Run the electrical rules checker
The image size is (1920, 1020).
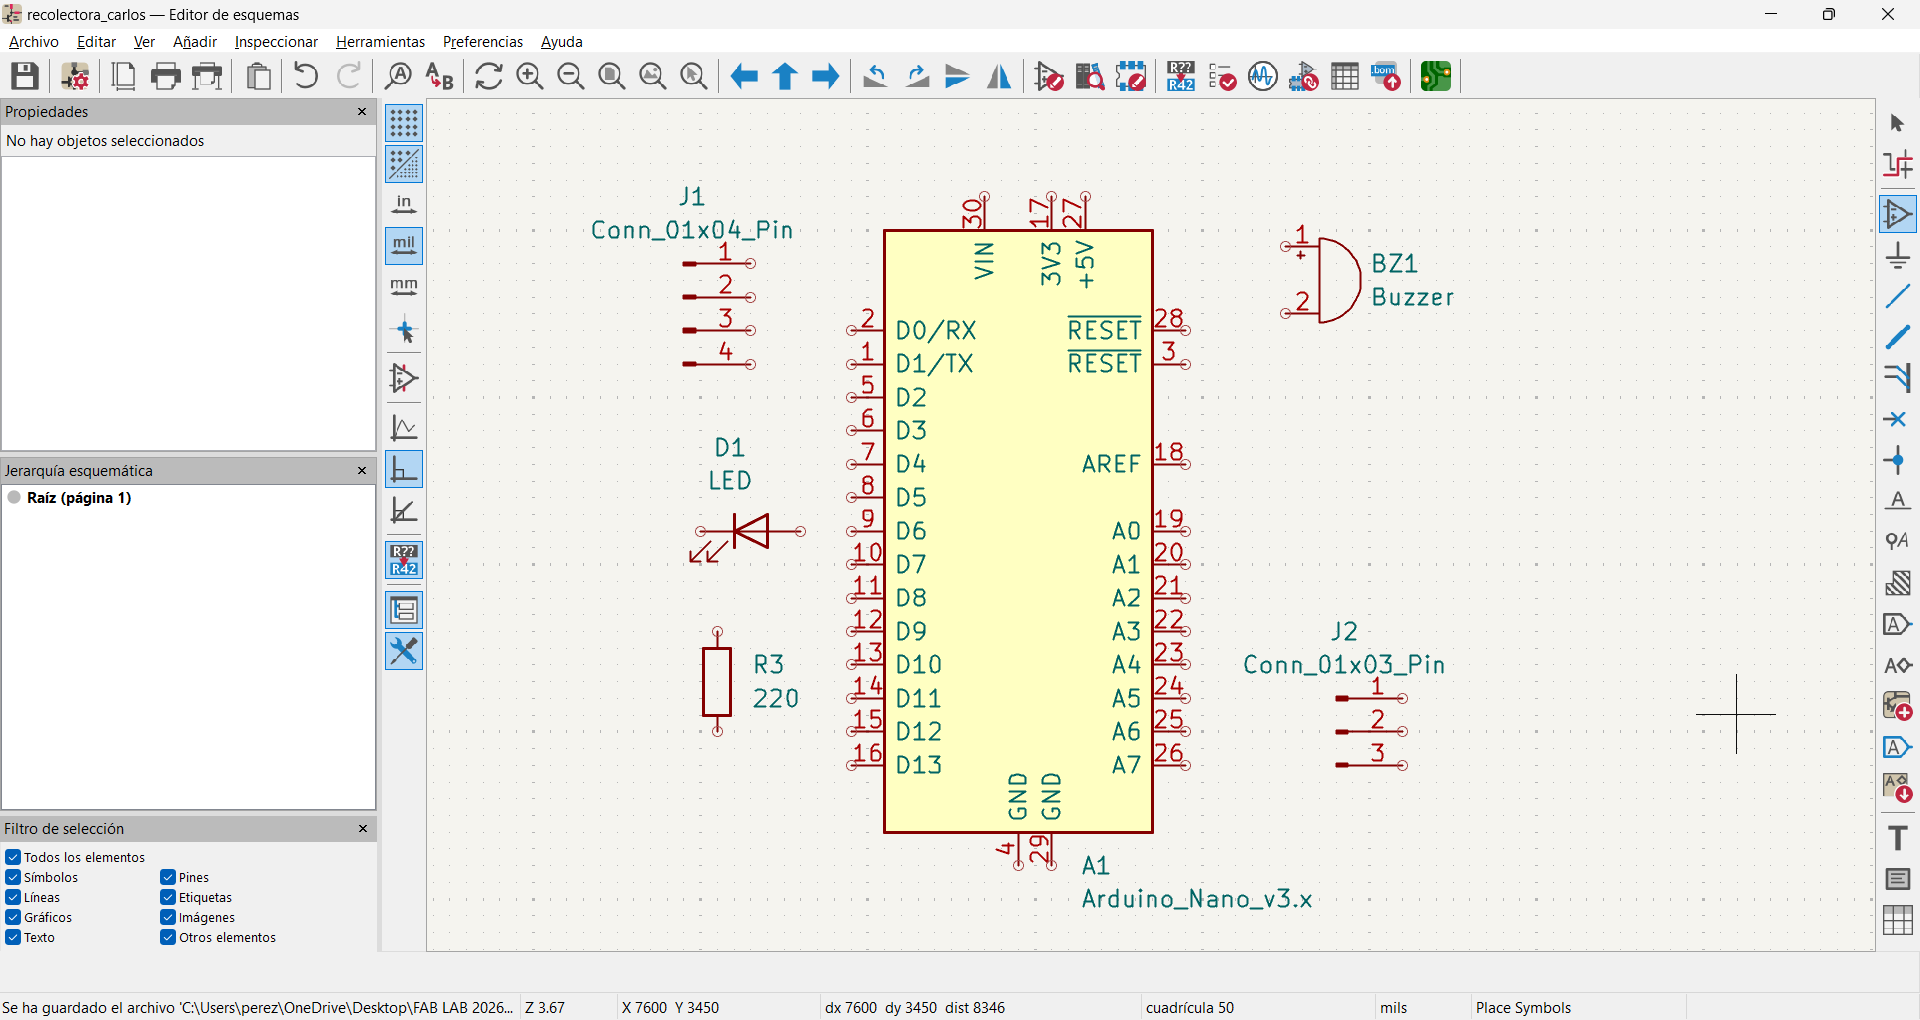pos(1222,76)
